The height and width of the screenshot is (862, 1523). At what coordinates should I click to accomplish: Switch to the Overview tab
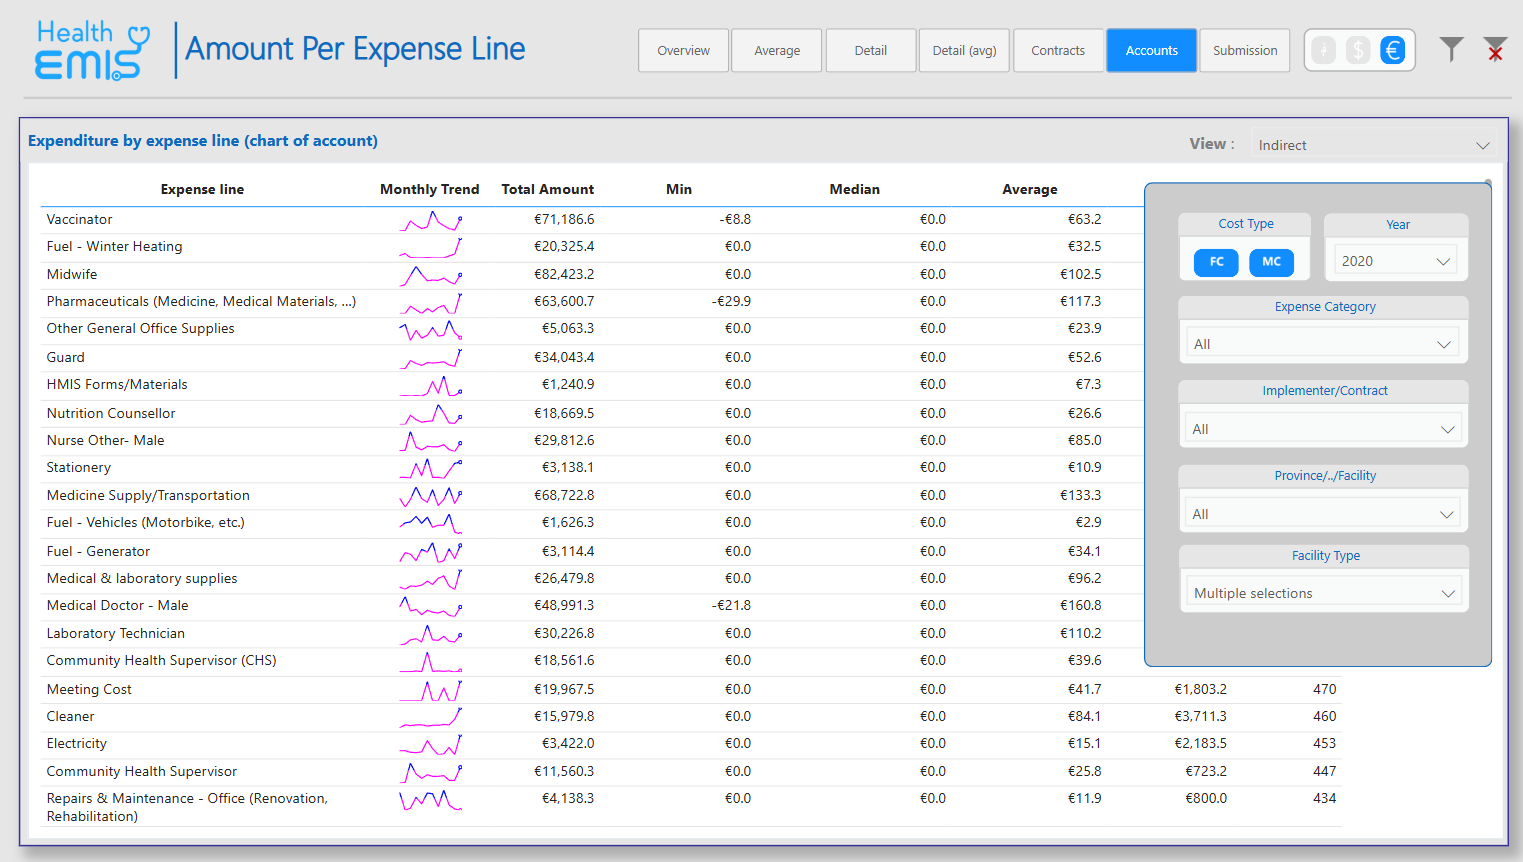[x=683, y=49]
